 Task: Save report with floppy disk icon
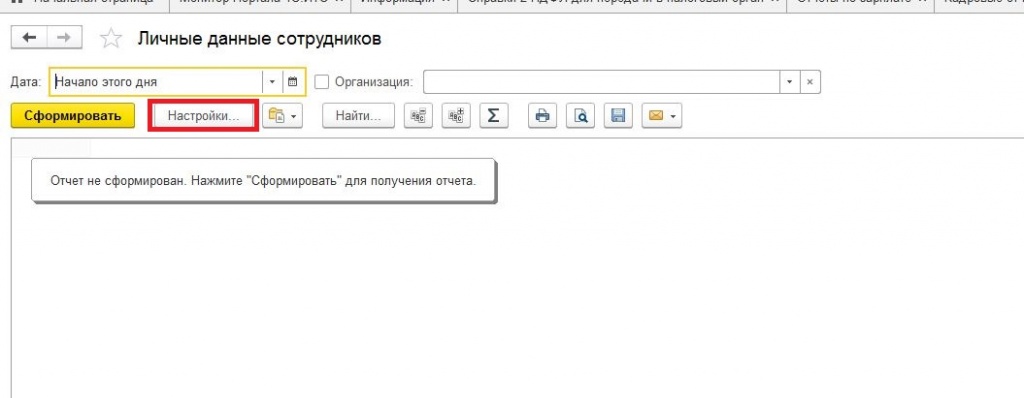[x=618, y=116]
